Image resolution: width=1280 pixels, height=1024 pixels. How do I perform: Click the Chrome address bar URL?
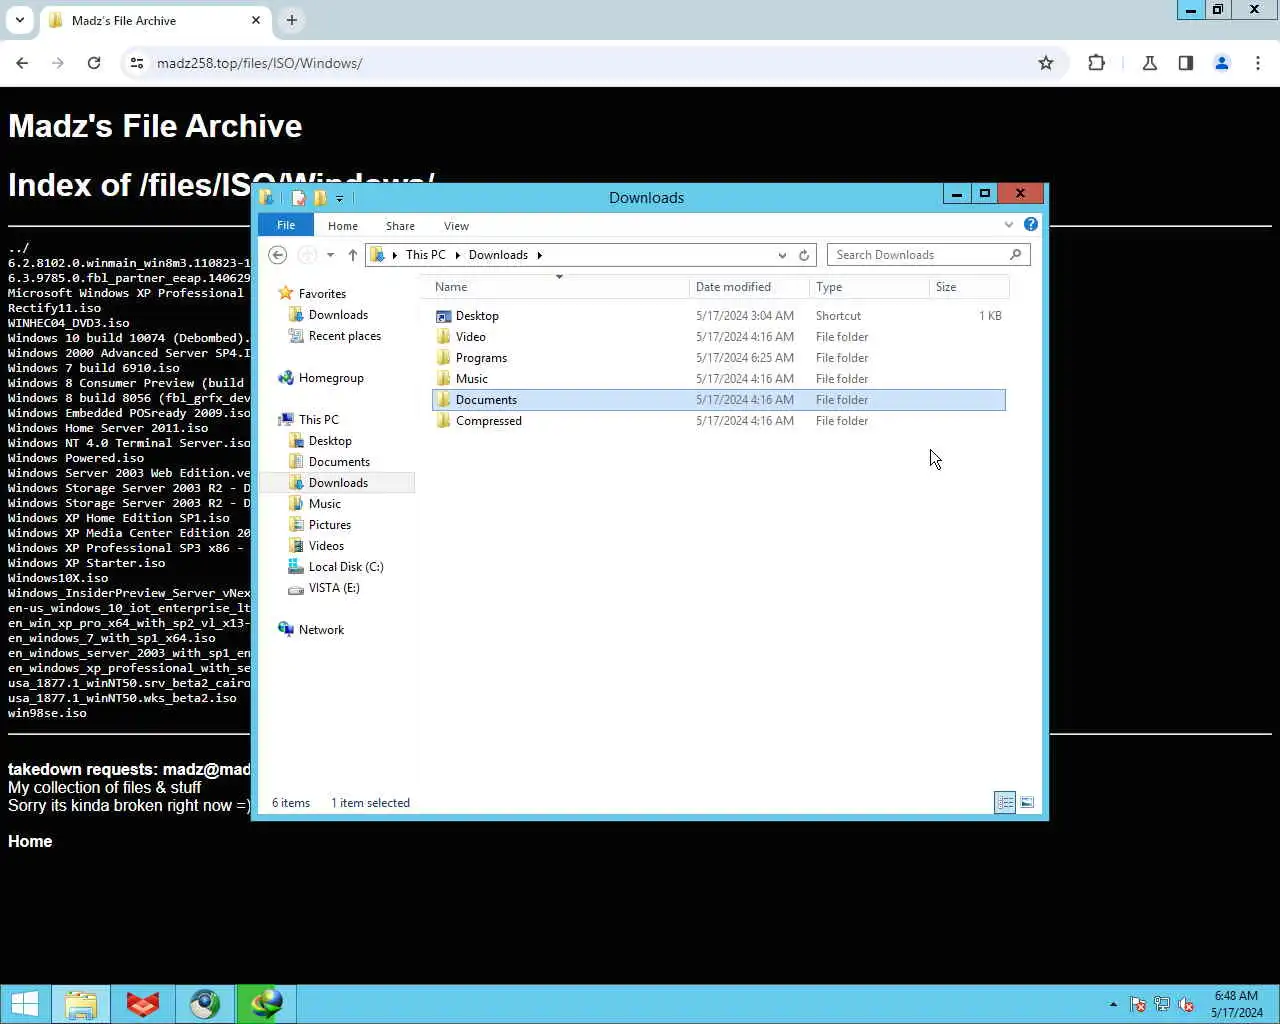click(259, 63)
